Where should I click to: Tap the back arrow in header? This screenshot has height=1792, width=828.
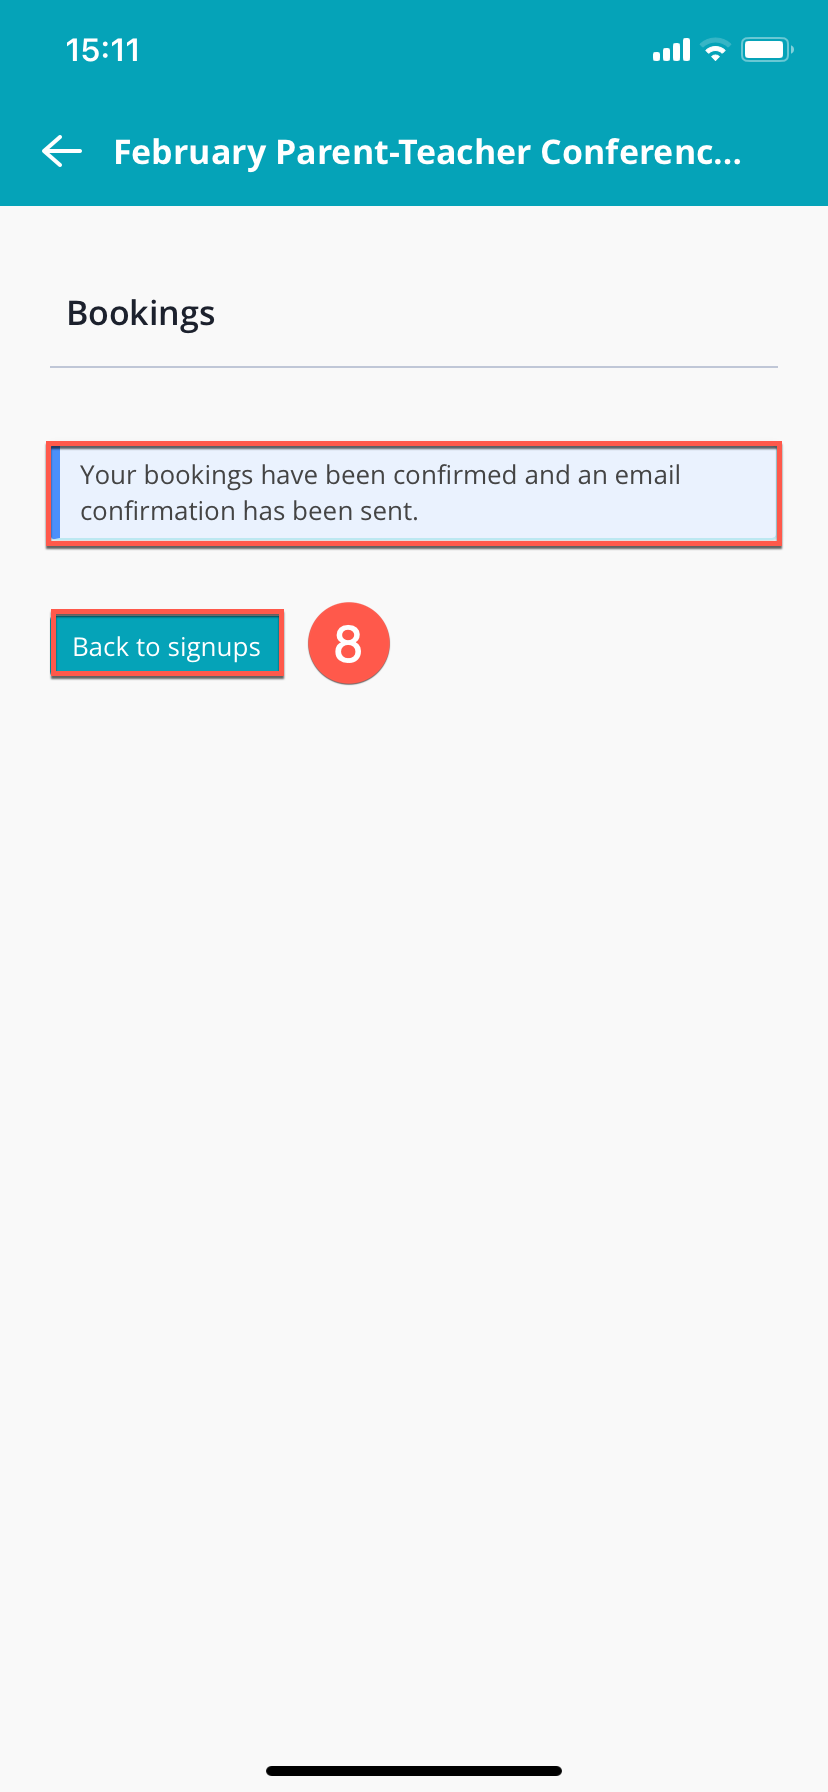tap(62, 152)
